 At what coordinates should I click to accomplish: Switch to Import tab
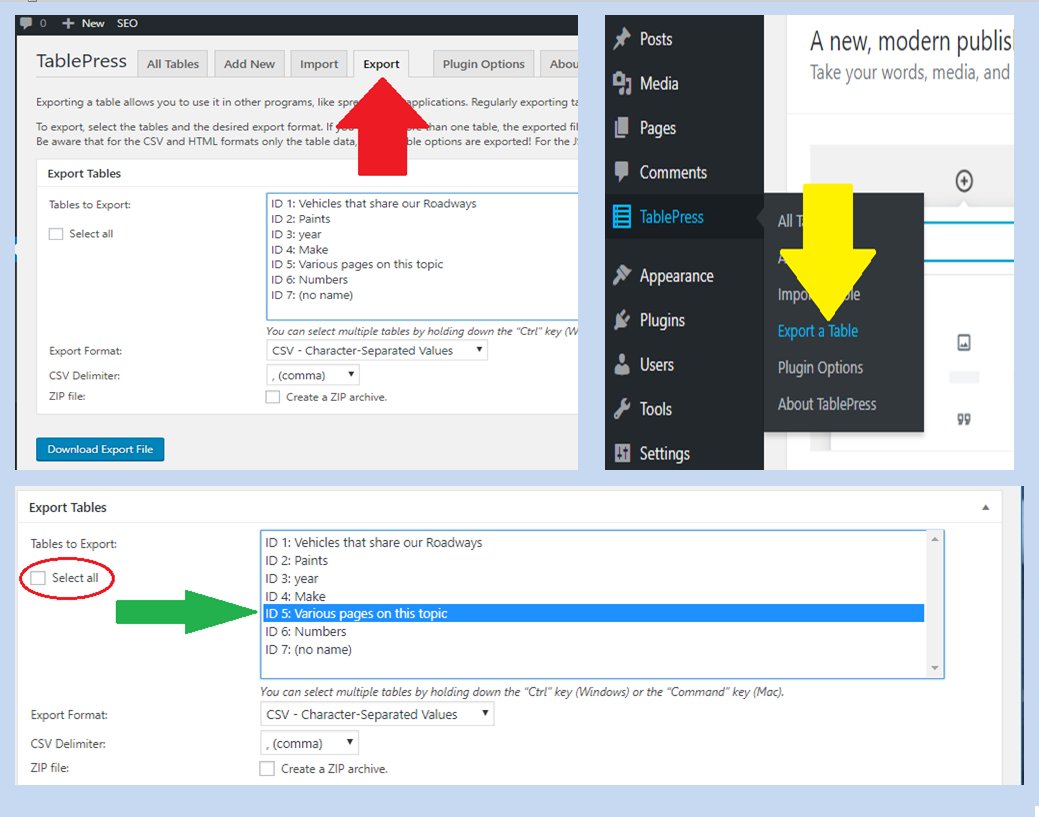[x=319, y=64]
